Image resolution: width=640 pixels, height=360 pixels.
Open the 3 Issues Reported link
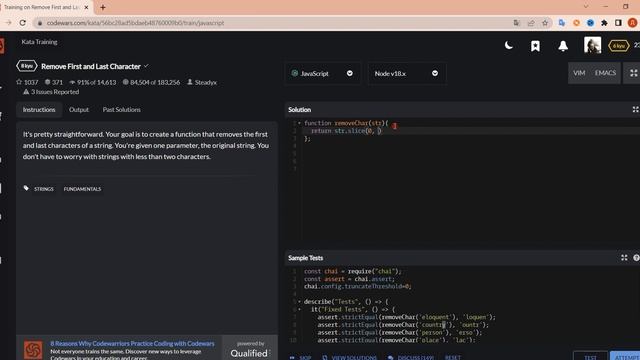pos(51,92)
